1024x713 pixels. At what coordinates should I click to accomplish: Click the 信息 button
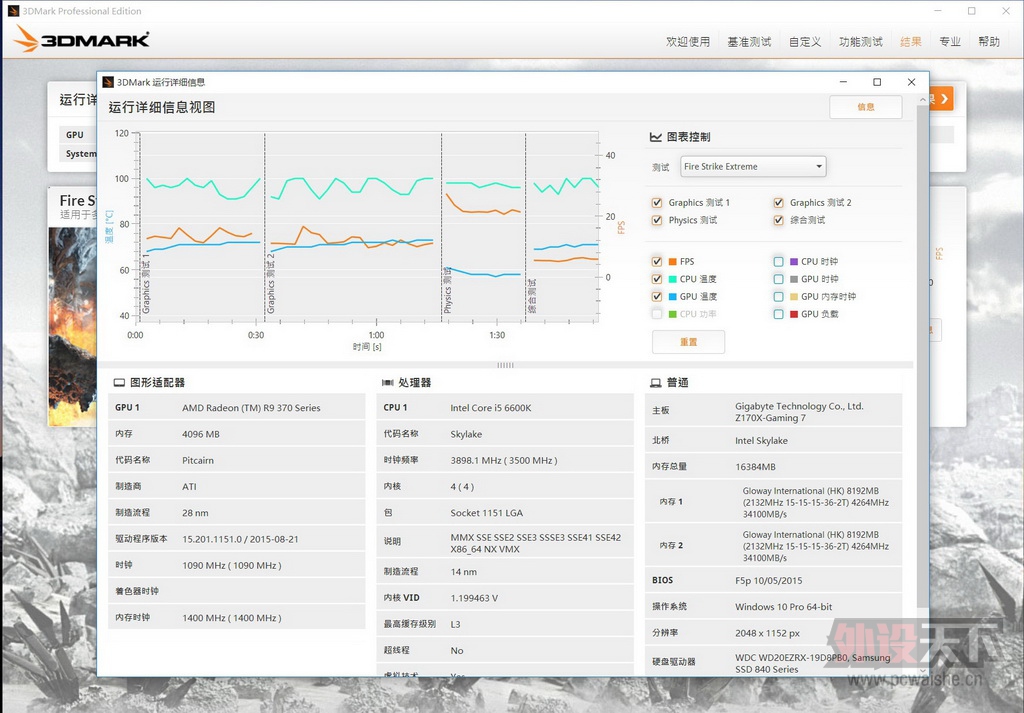(865, 107)
